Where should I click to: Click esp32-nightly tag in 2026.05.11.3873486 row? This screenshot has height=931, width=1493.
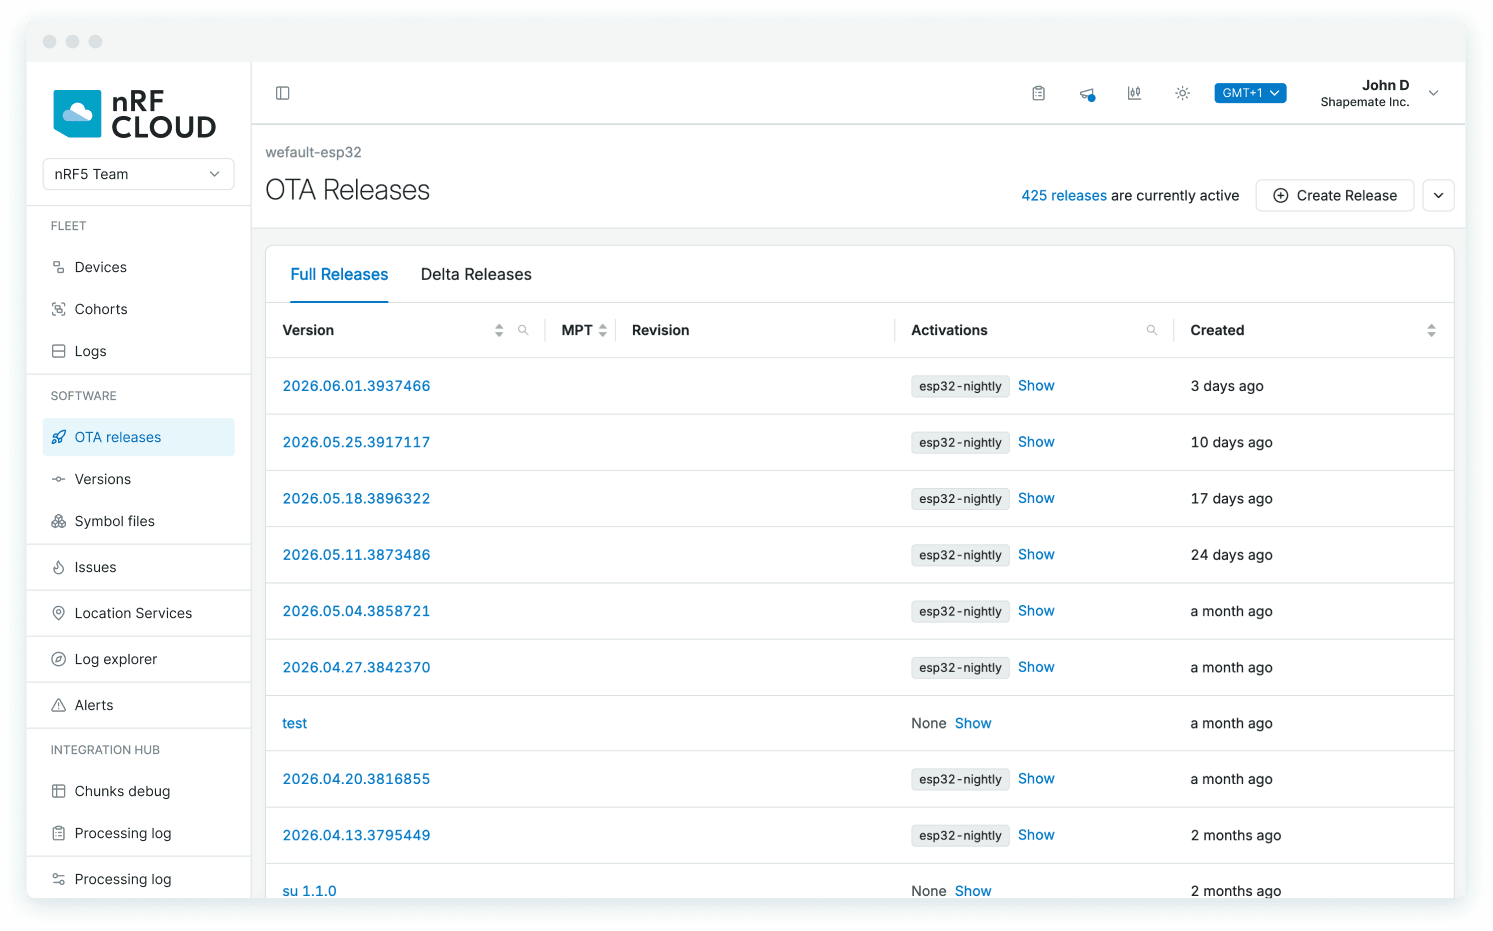click(960, 555)
